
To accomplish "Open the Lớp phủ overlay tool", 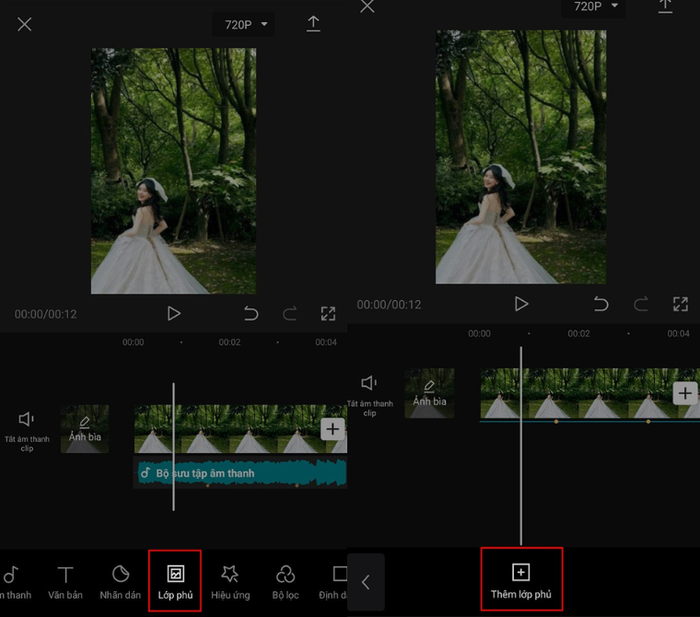I will 175,581.
